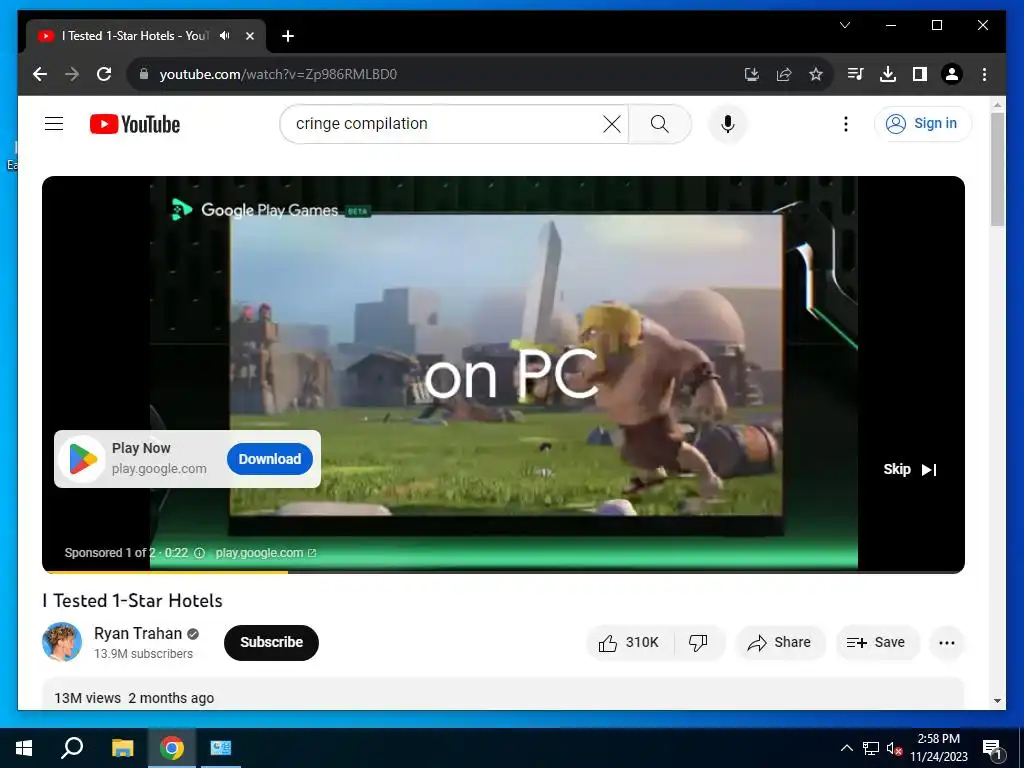
Task: Open Chrome profile menu
Action: [952, 74]
